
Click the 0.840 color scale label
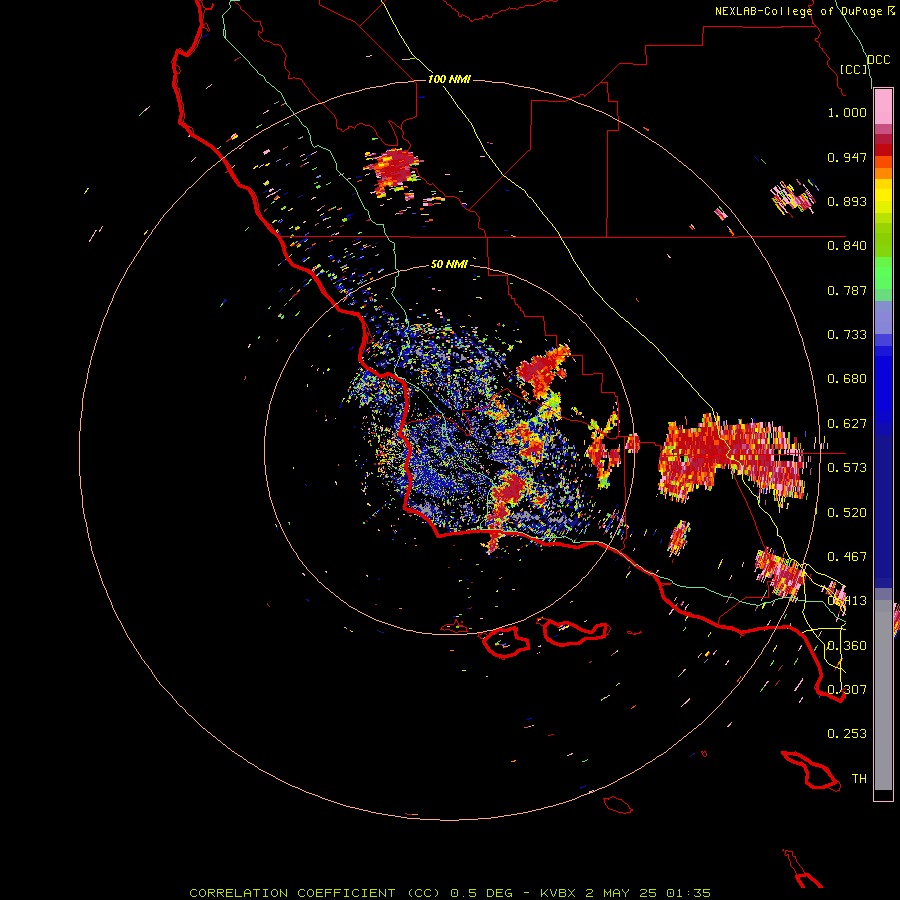[x=847, y=246]
